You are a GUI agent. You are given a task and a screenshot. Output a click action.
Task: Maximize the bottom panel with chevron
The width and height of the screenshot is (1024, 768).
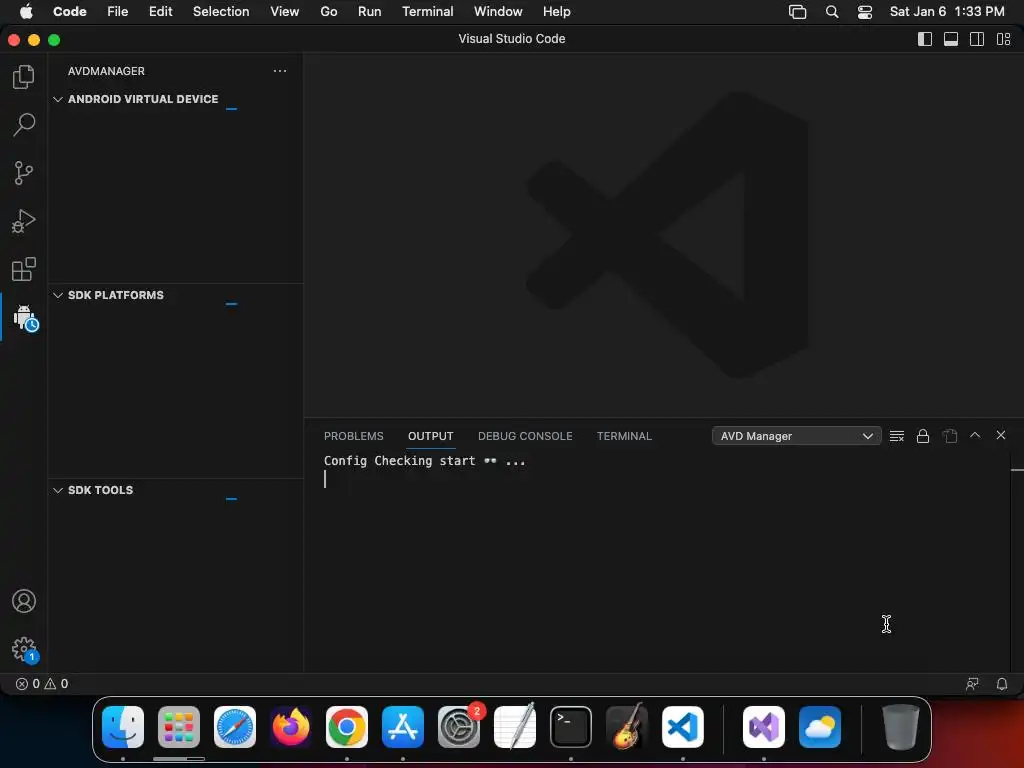(x=975, y=435)
